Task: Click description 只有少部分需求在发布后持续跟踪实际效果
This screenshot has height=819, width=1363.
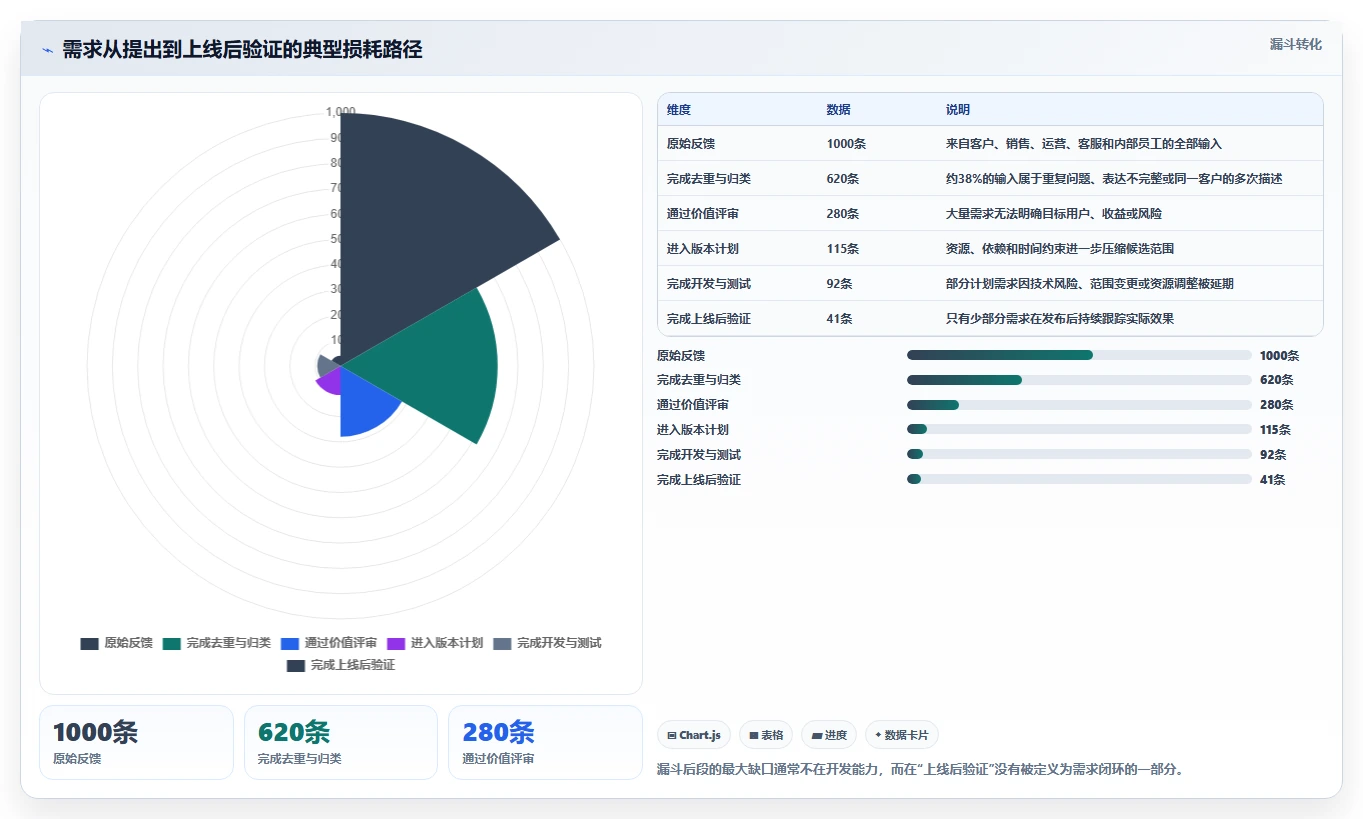Action: click(1060, 319)
